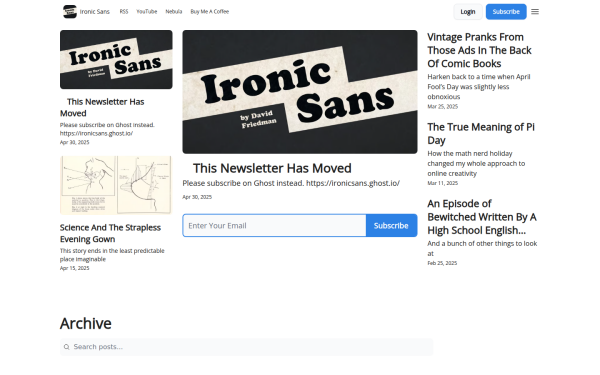Click the Apr 15, 2025 date

click(75, 268)
